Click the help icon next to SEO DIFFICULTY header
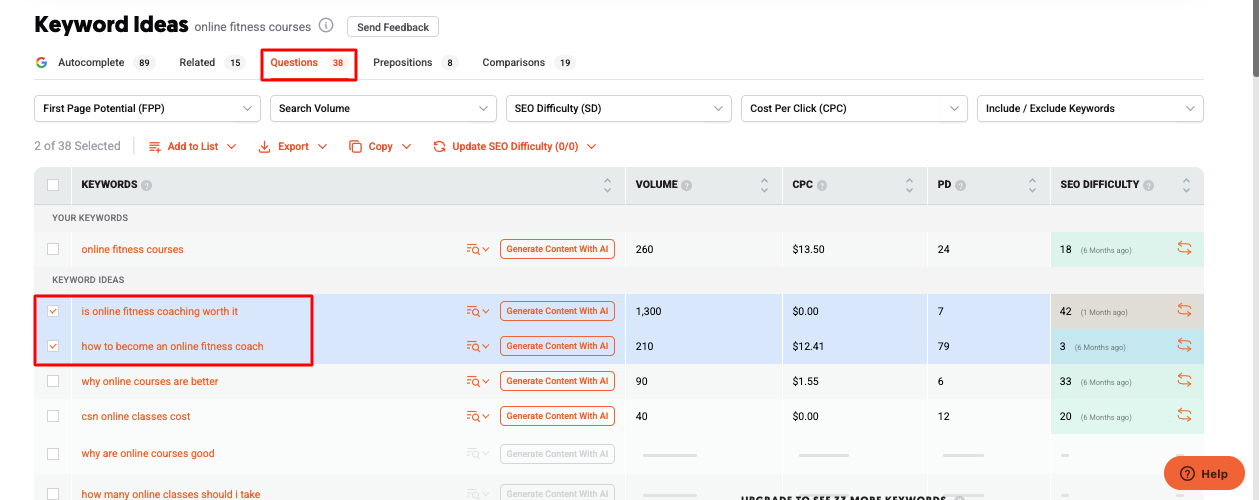The height and width of the screenshot is (500, 1259). pos(1149,185)
